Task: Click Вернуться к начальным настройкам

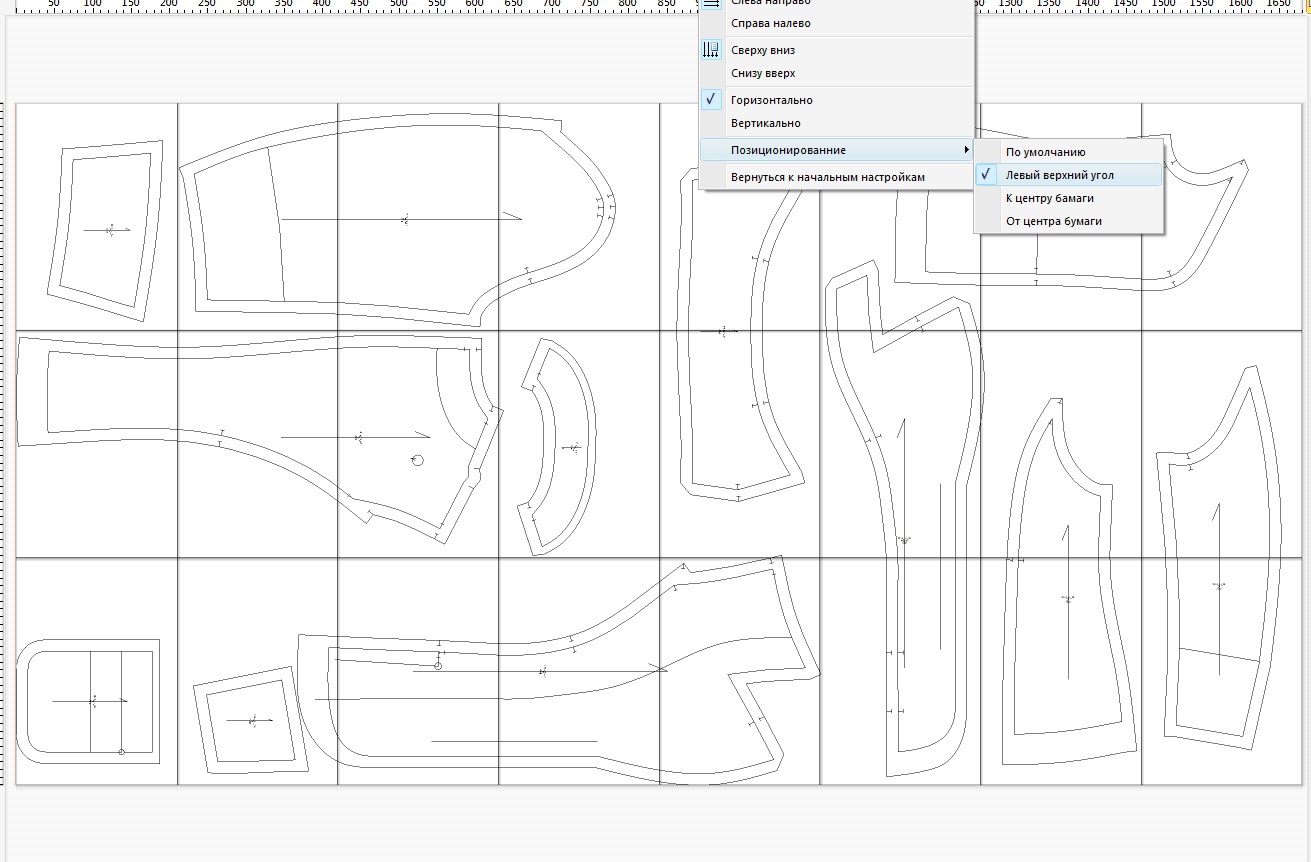Action: (827, 177)
